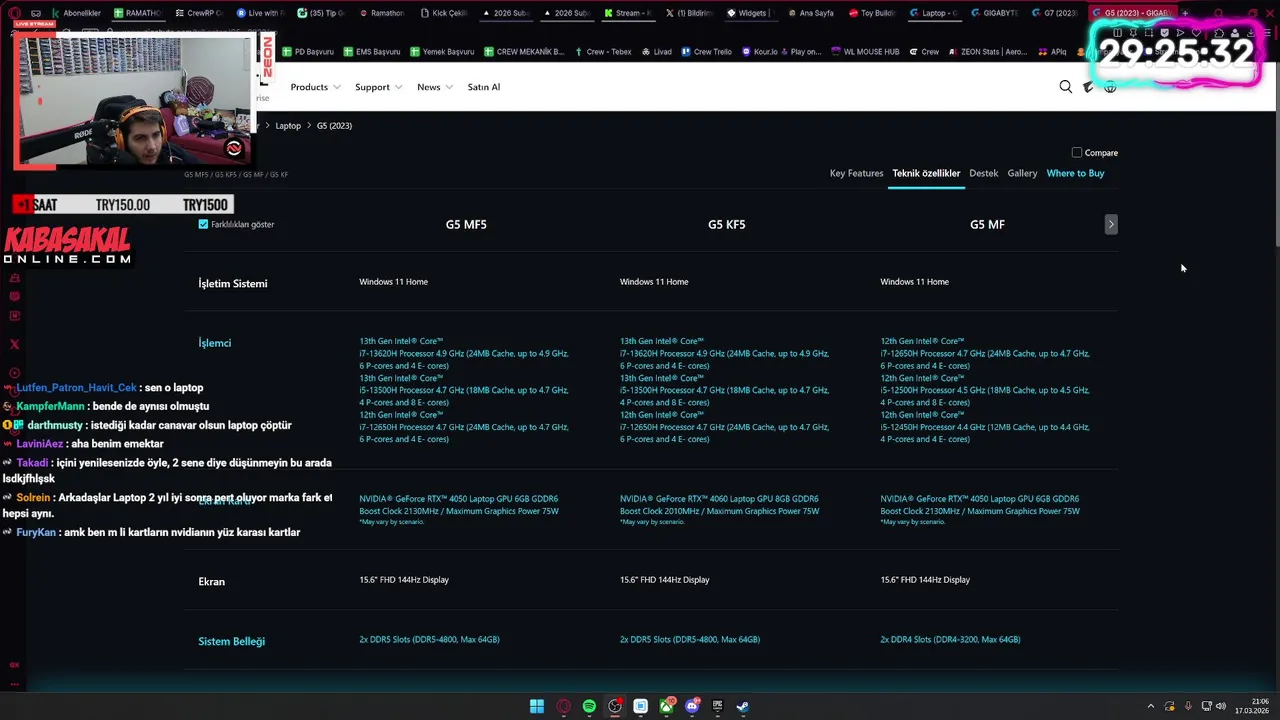Image resolution: width=1280 pixels, height=720 pixels.
Task: Click the Opera menu logo at top left
Action: pyautogui.click(x=14, y=13)
